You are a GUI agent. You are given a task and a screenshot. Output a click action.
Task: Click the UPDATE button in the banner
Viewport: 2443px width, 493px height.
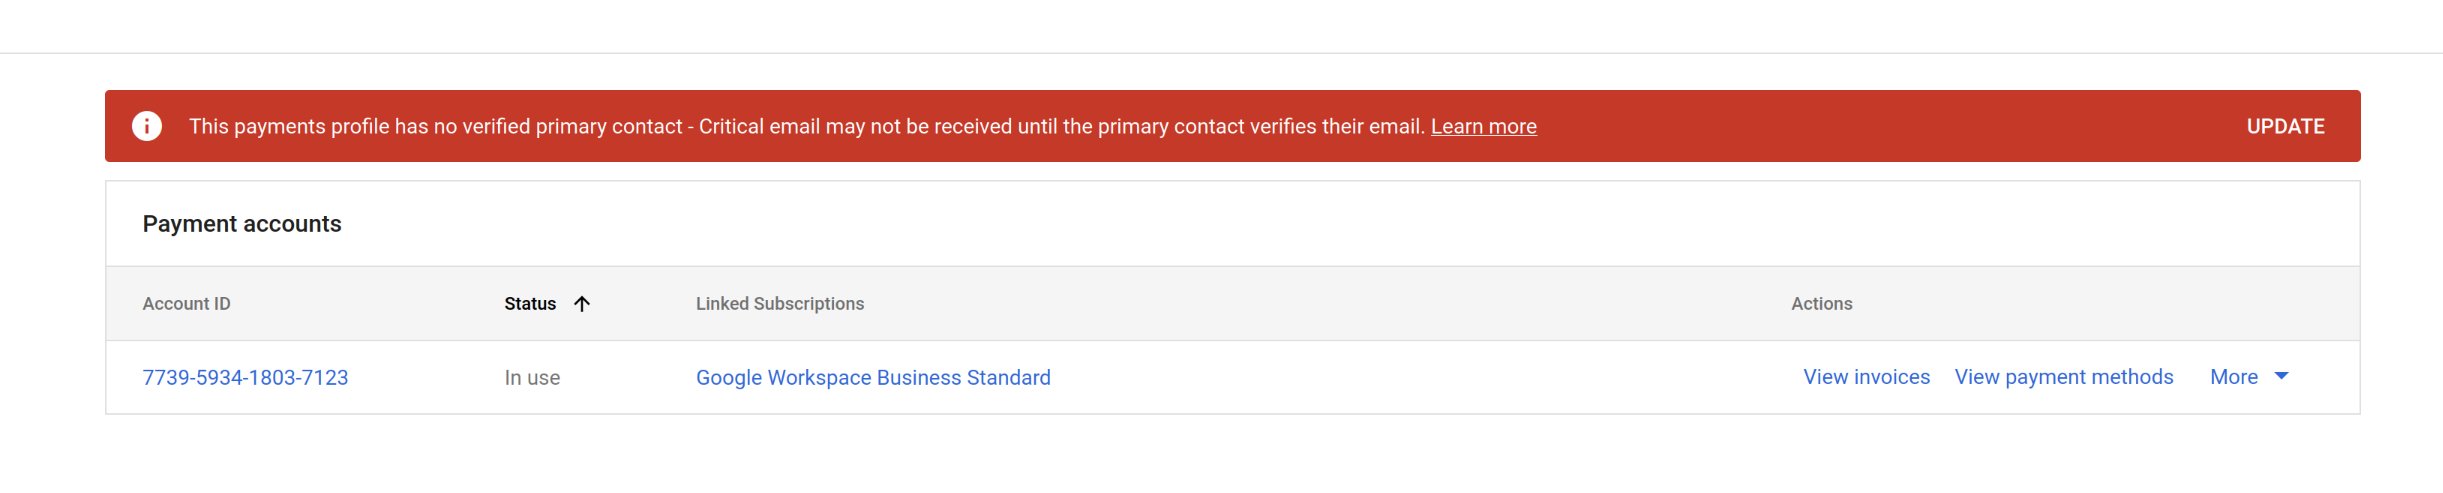(x=2285, y=127)
